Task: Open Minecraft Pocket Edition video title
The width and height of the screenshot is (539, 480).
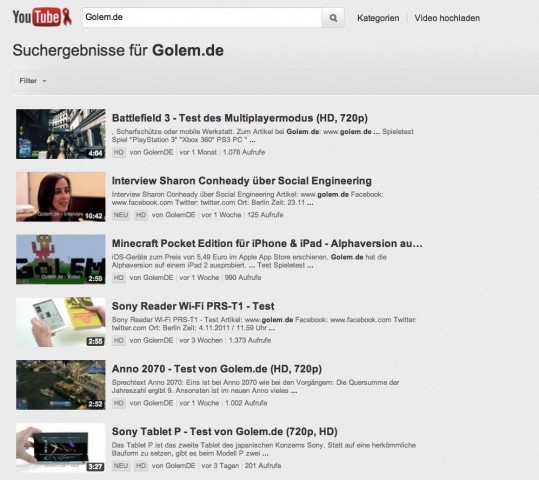Action: (x=267, y=243)
